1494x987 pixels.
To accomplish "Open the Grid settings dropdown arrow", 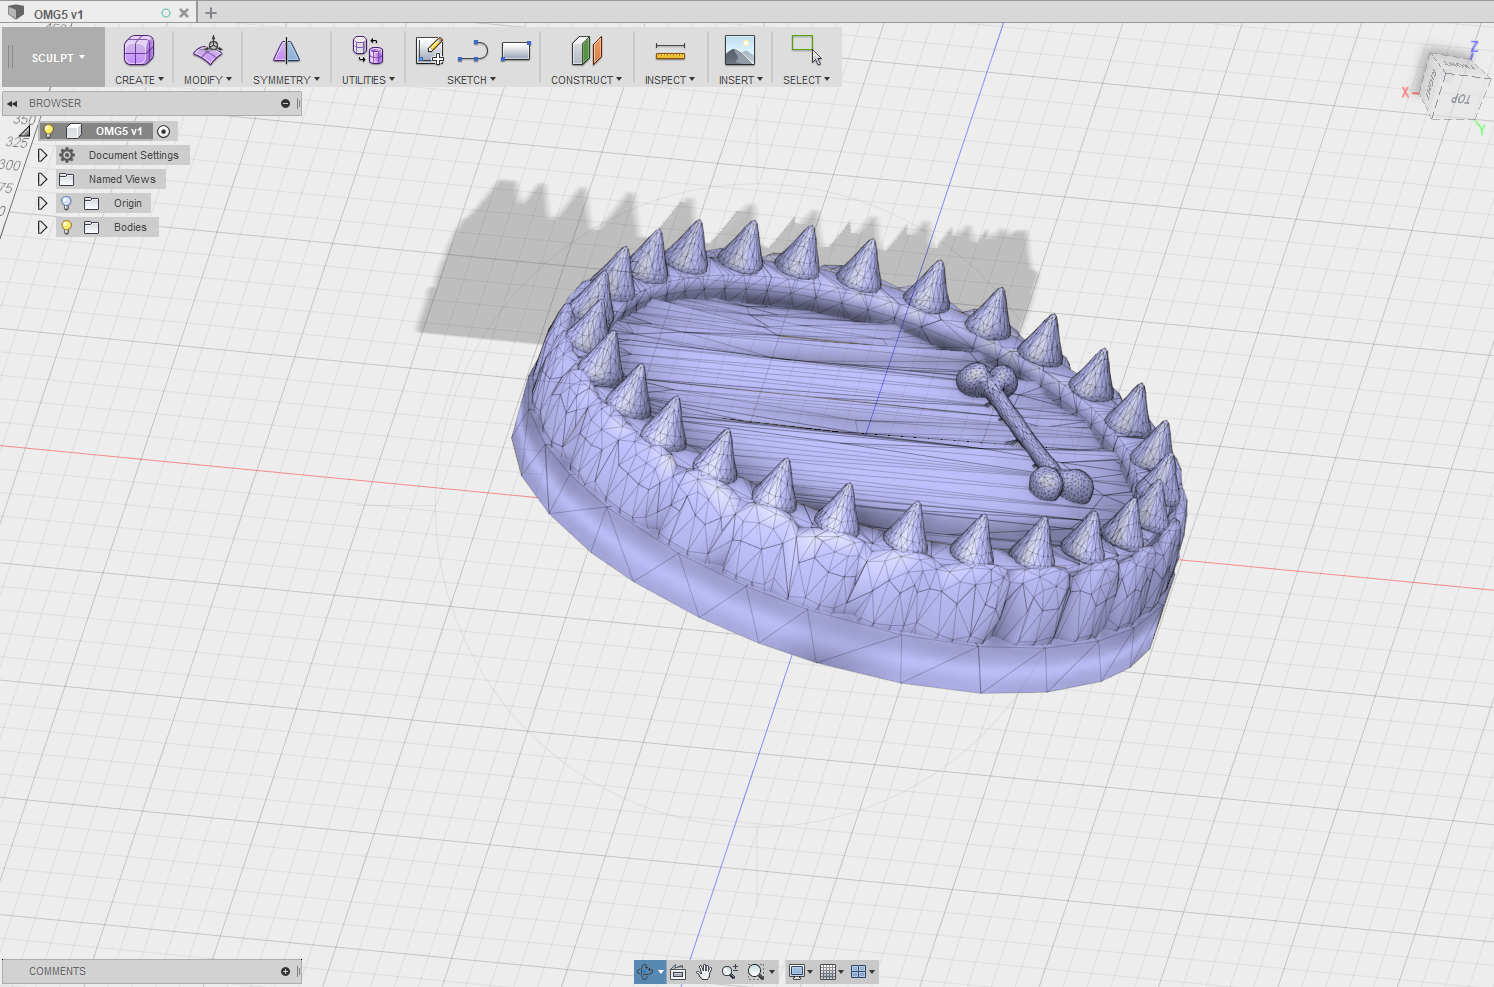I will click(841, 972).
